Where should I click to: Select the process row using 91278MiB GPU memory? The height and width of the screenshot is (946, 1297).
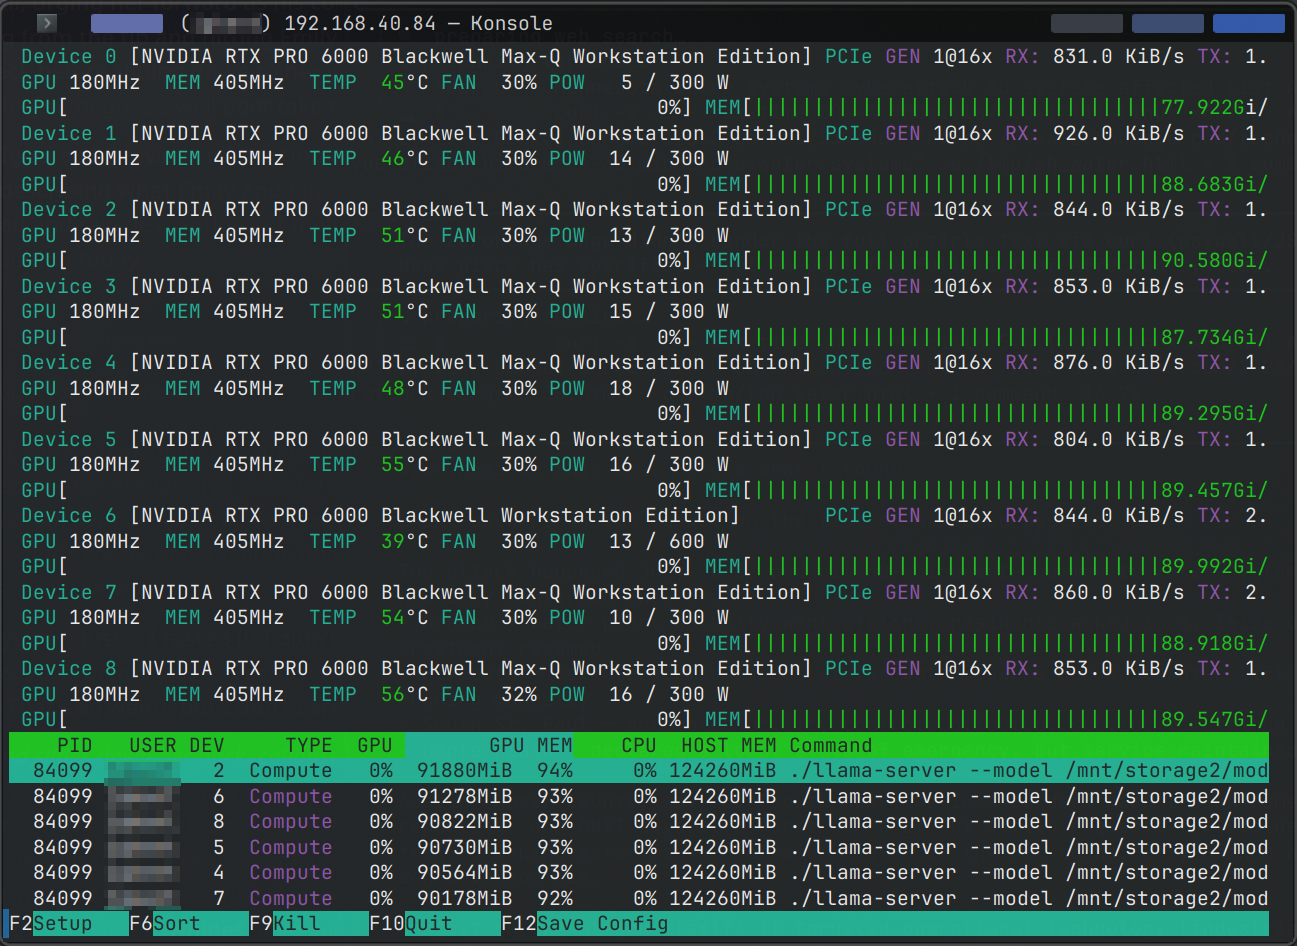[639, 797]
